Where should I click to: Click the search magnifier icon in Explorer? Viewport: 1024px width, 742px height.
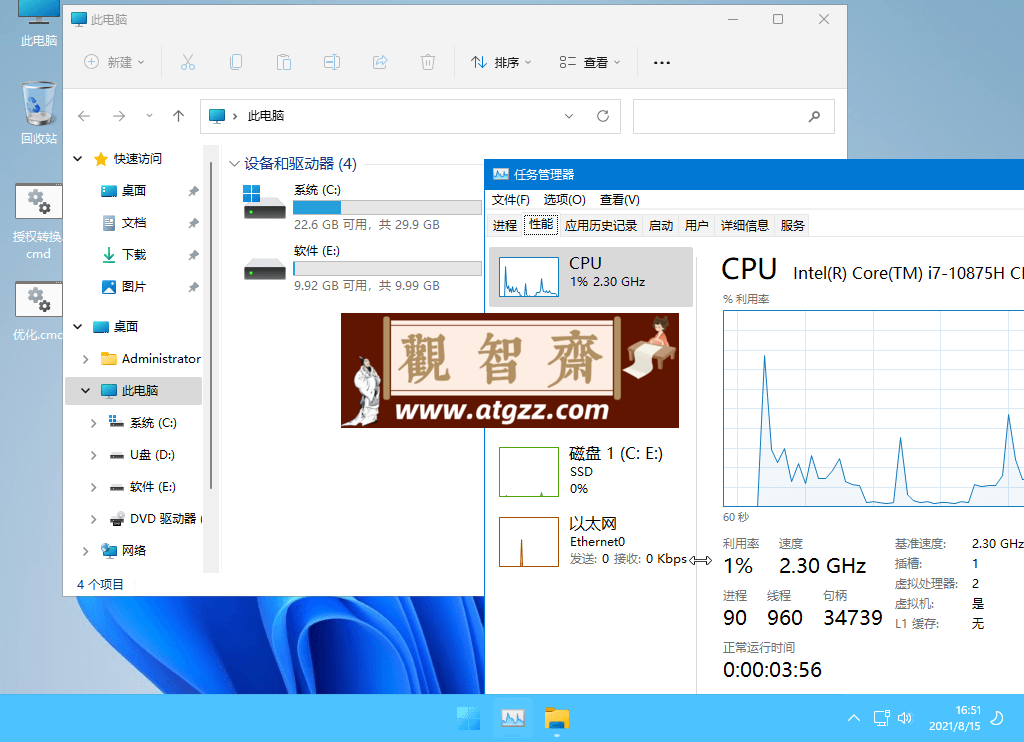pos(814,116)
